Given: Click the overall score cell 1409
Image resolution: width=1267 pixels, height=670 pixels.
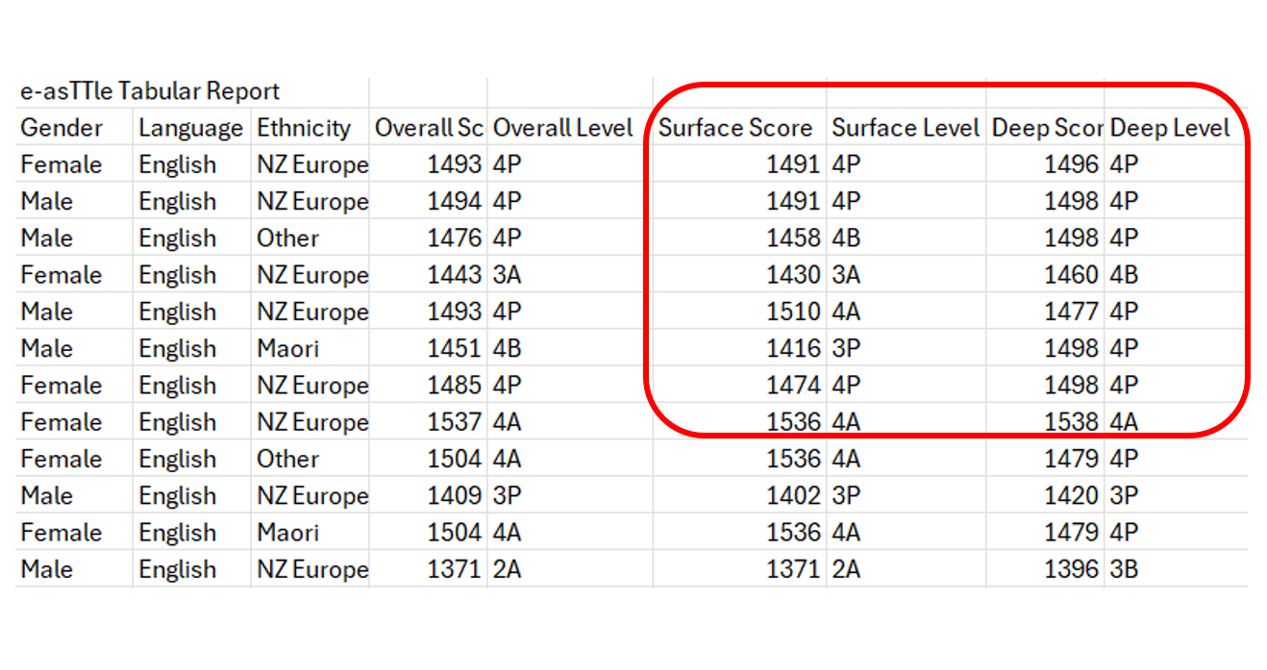Looking at the screenshot, I should [x=454, y=496].
